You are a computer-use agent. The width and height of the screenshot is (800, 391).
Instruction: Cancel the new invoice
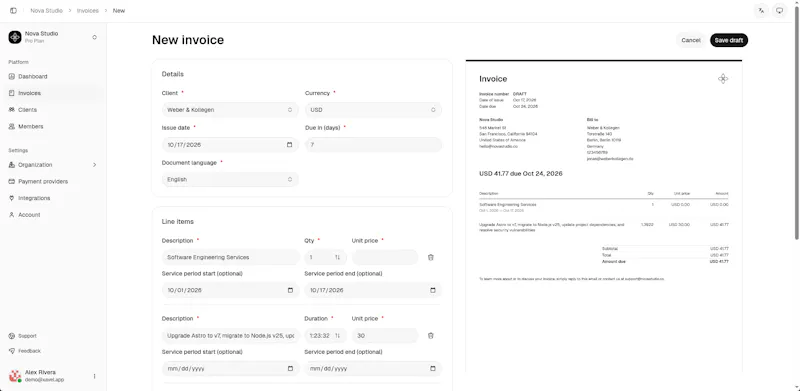(x=690, y=40)
